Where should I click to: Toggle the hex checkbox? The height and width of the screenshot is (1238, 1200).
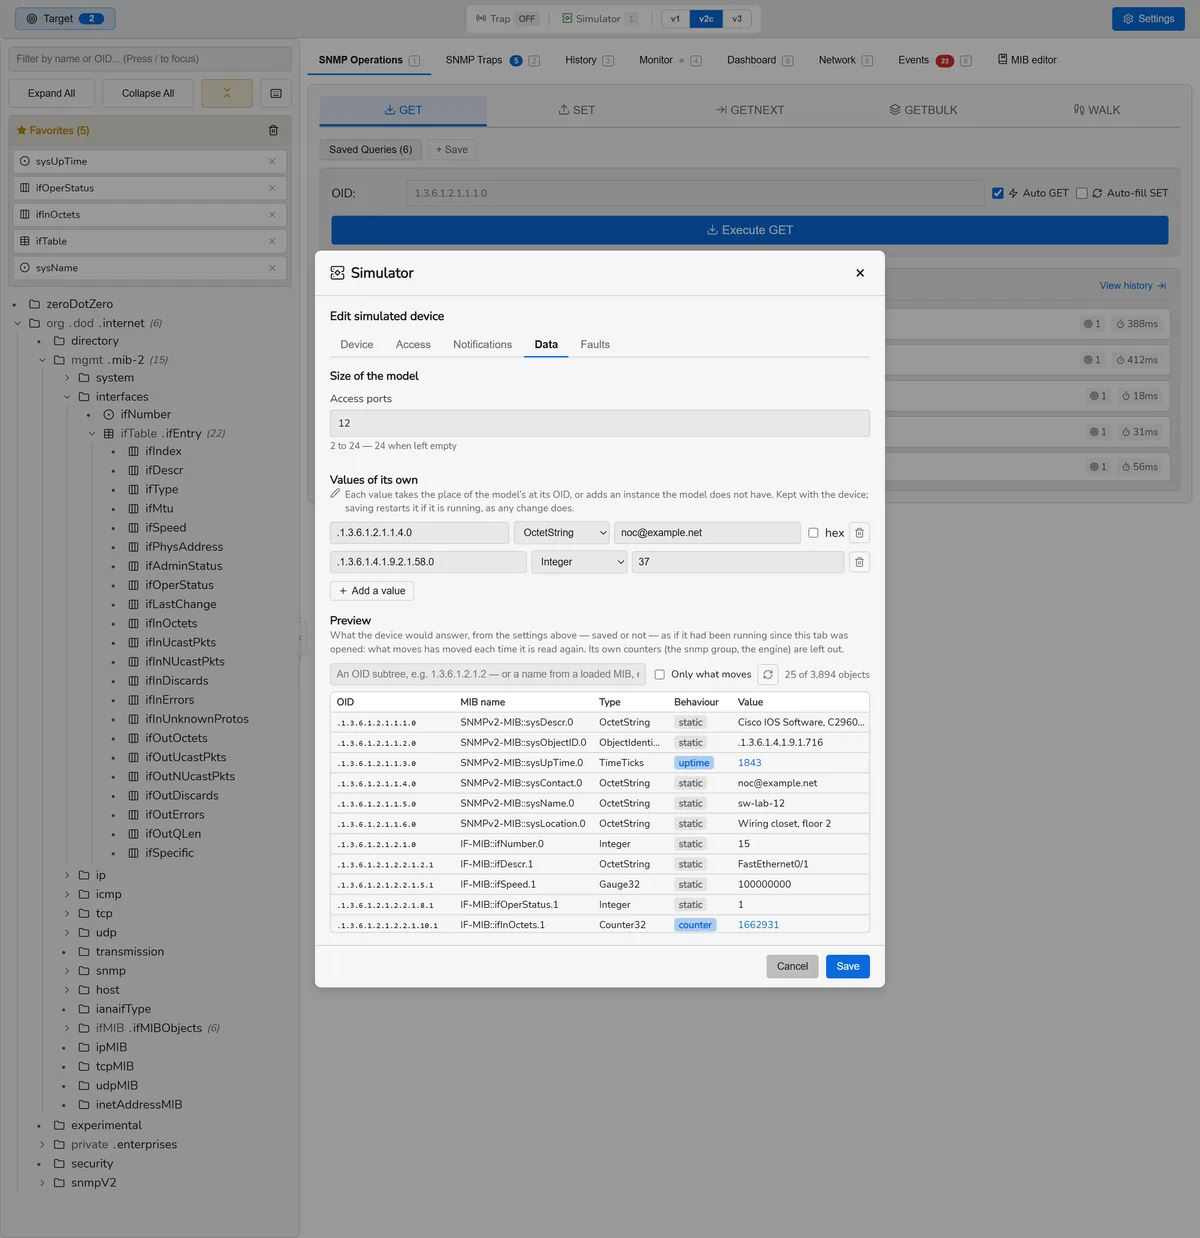813,533
